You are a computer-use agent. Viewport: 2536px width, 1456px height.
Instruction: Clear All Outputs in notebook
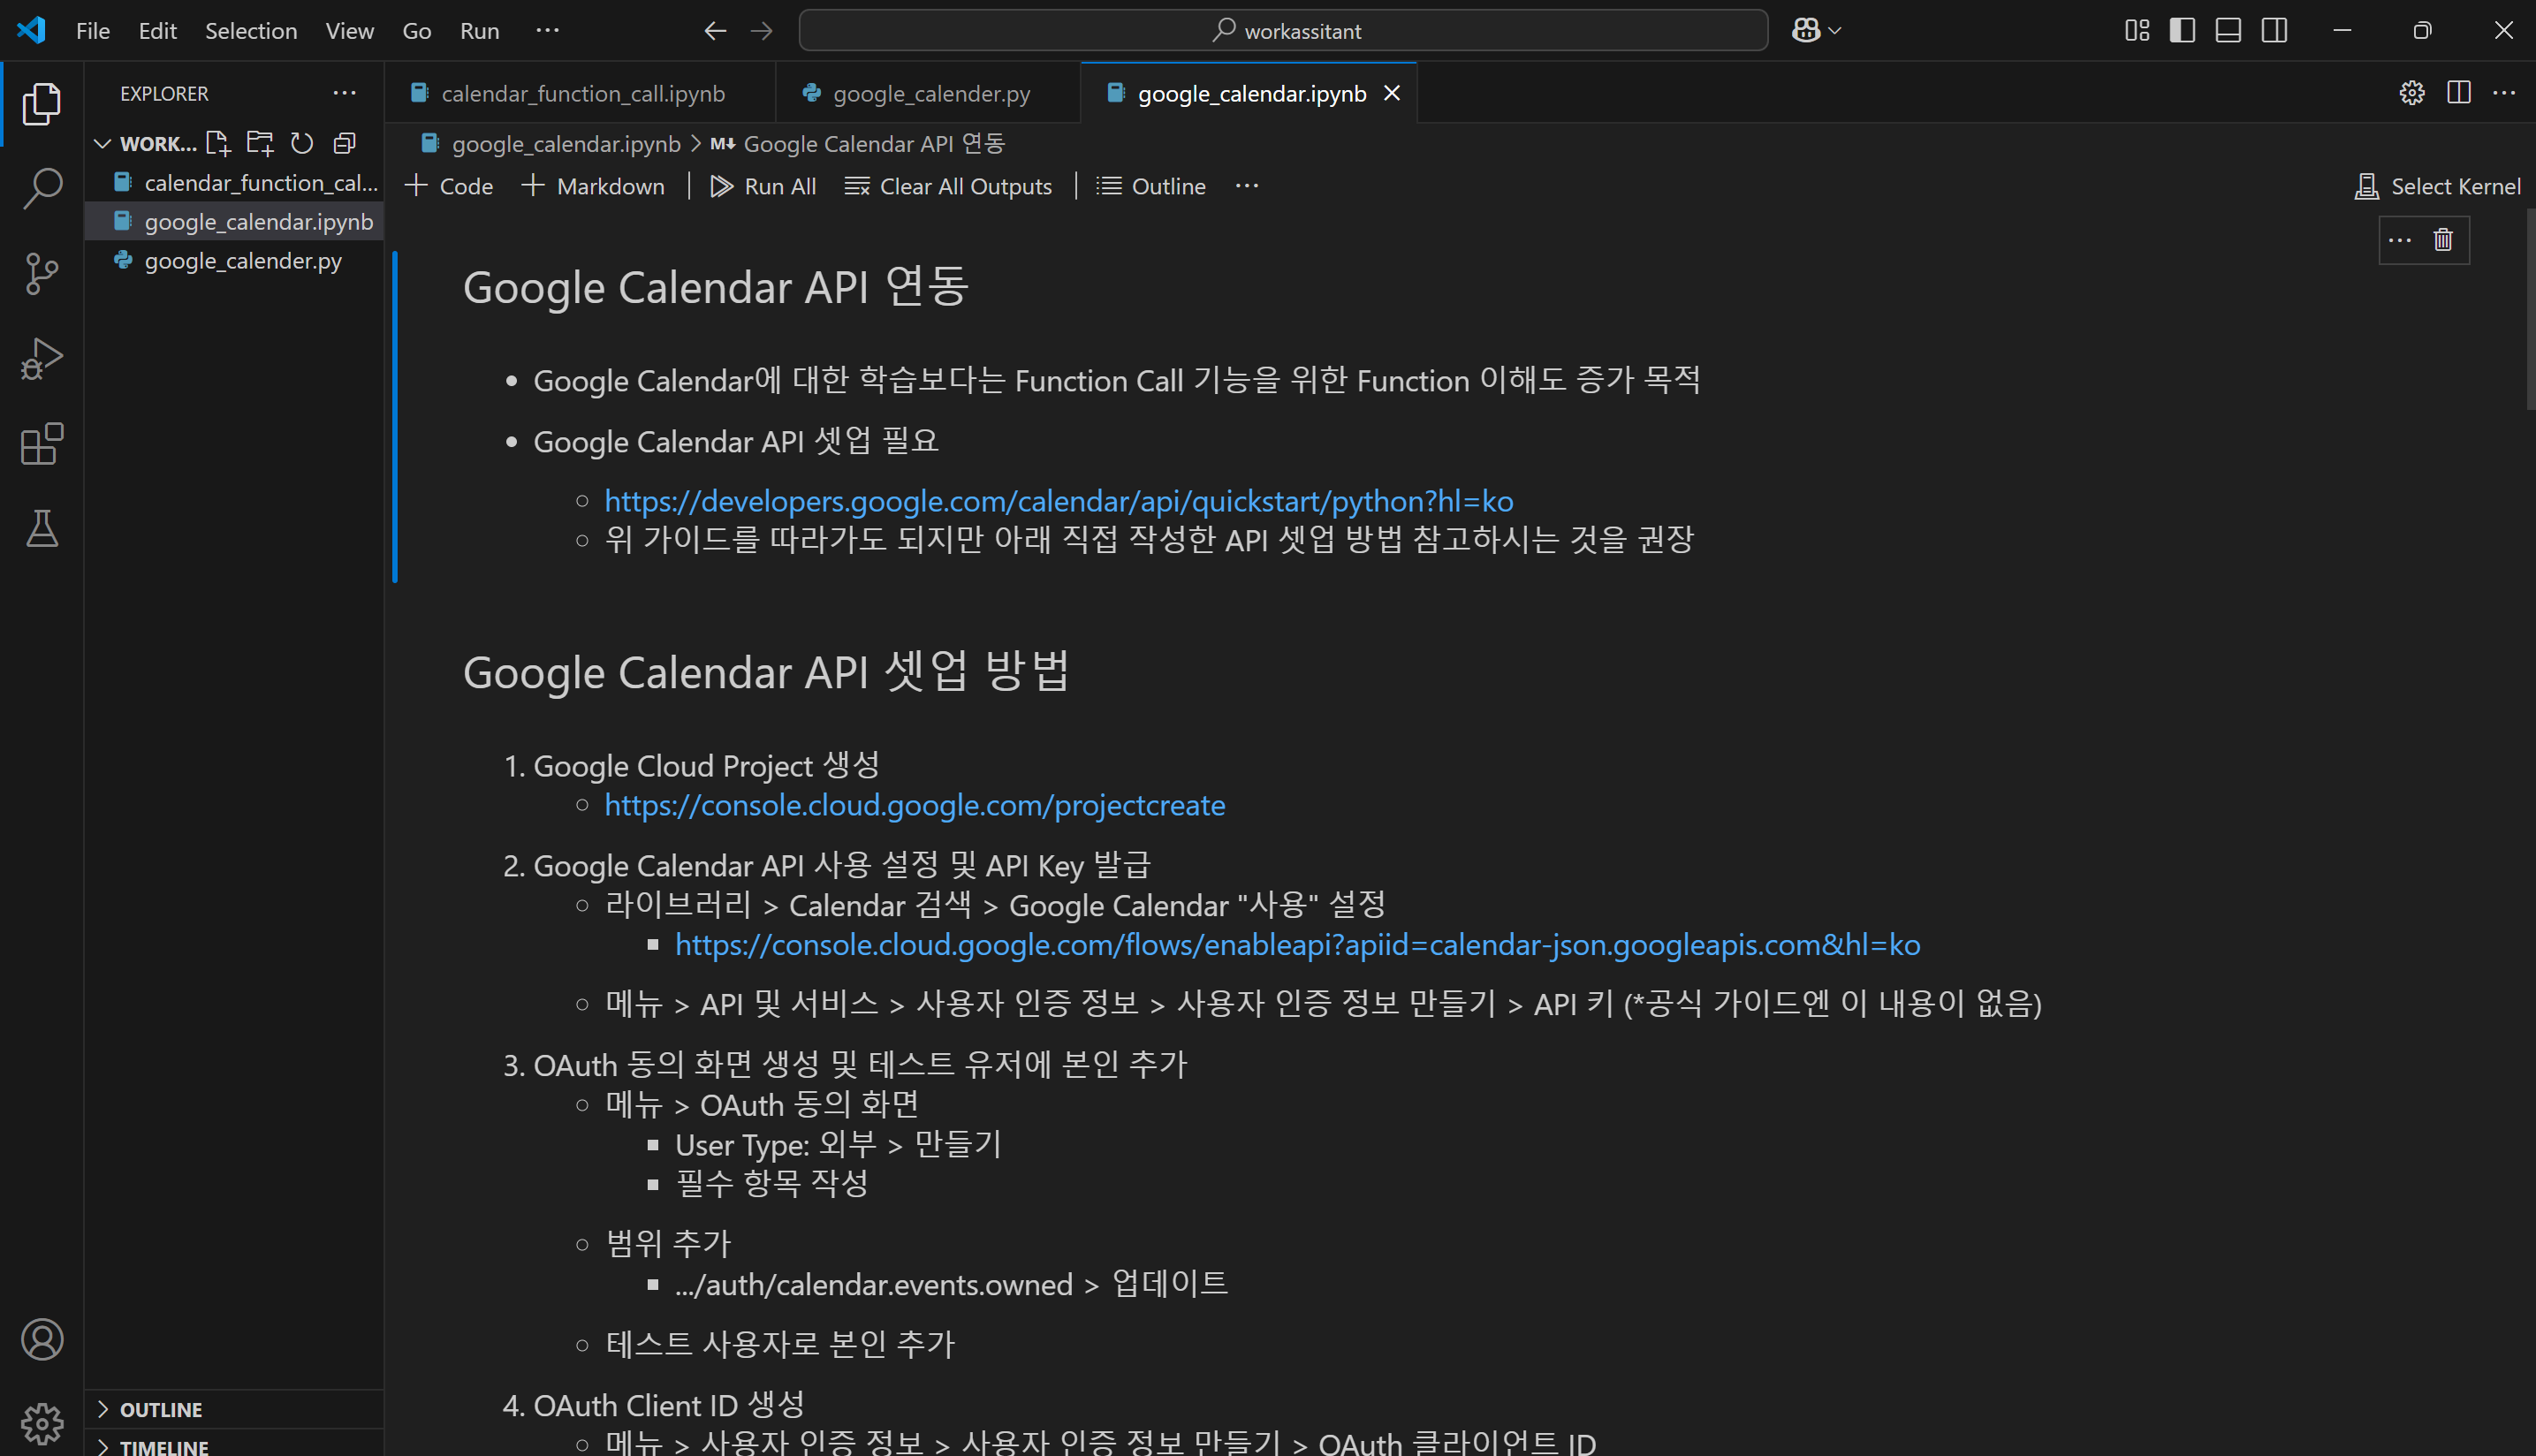click(x=948, y=186)
